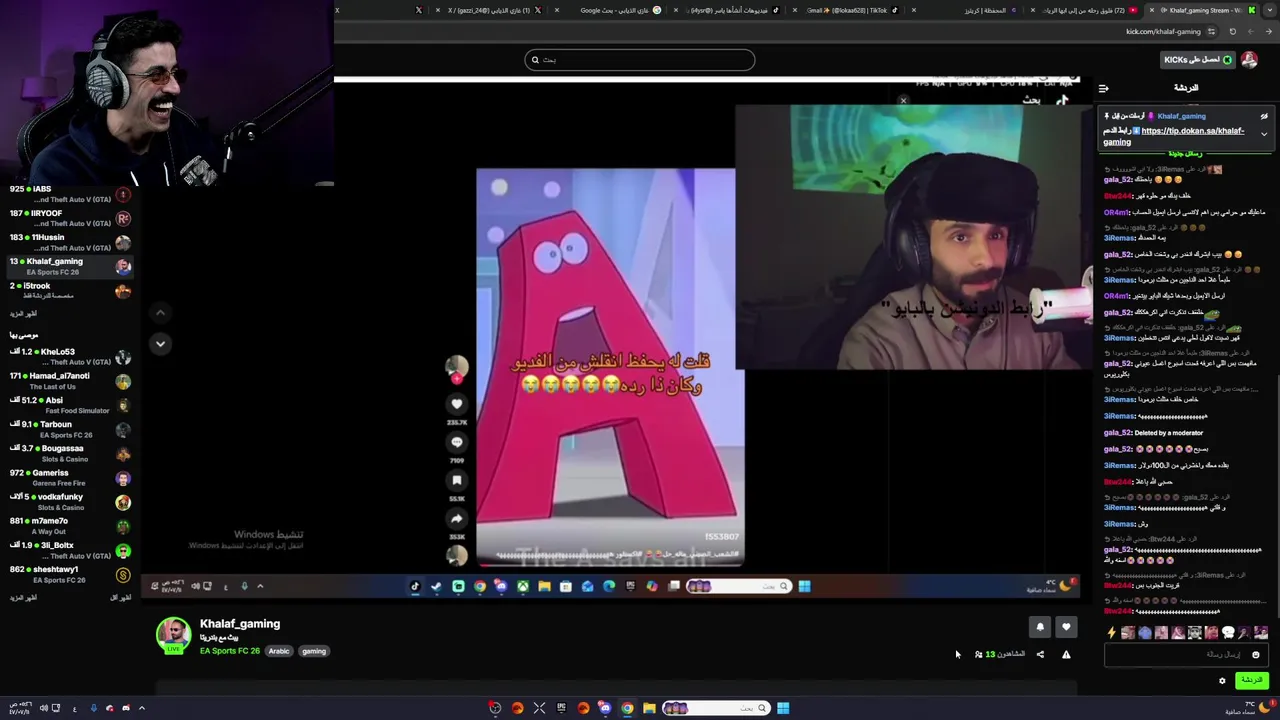Open the Tarboun recommended channel
1280x720 pixels.
[x=70, y=429]
